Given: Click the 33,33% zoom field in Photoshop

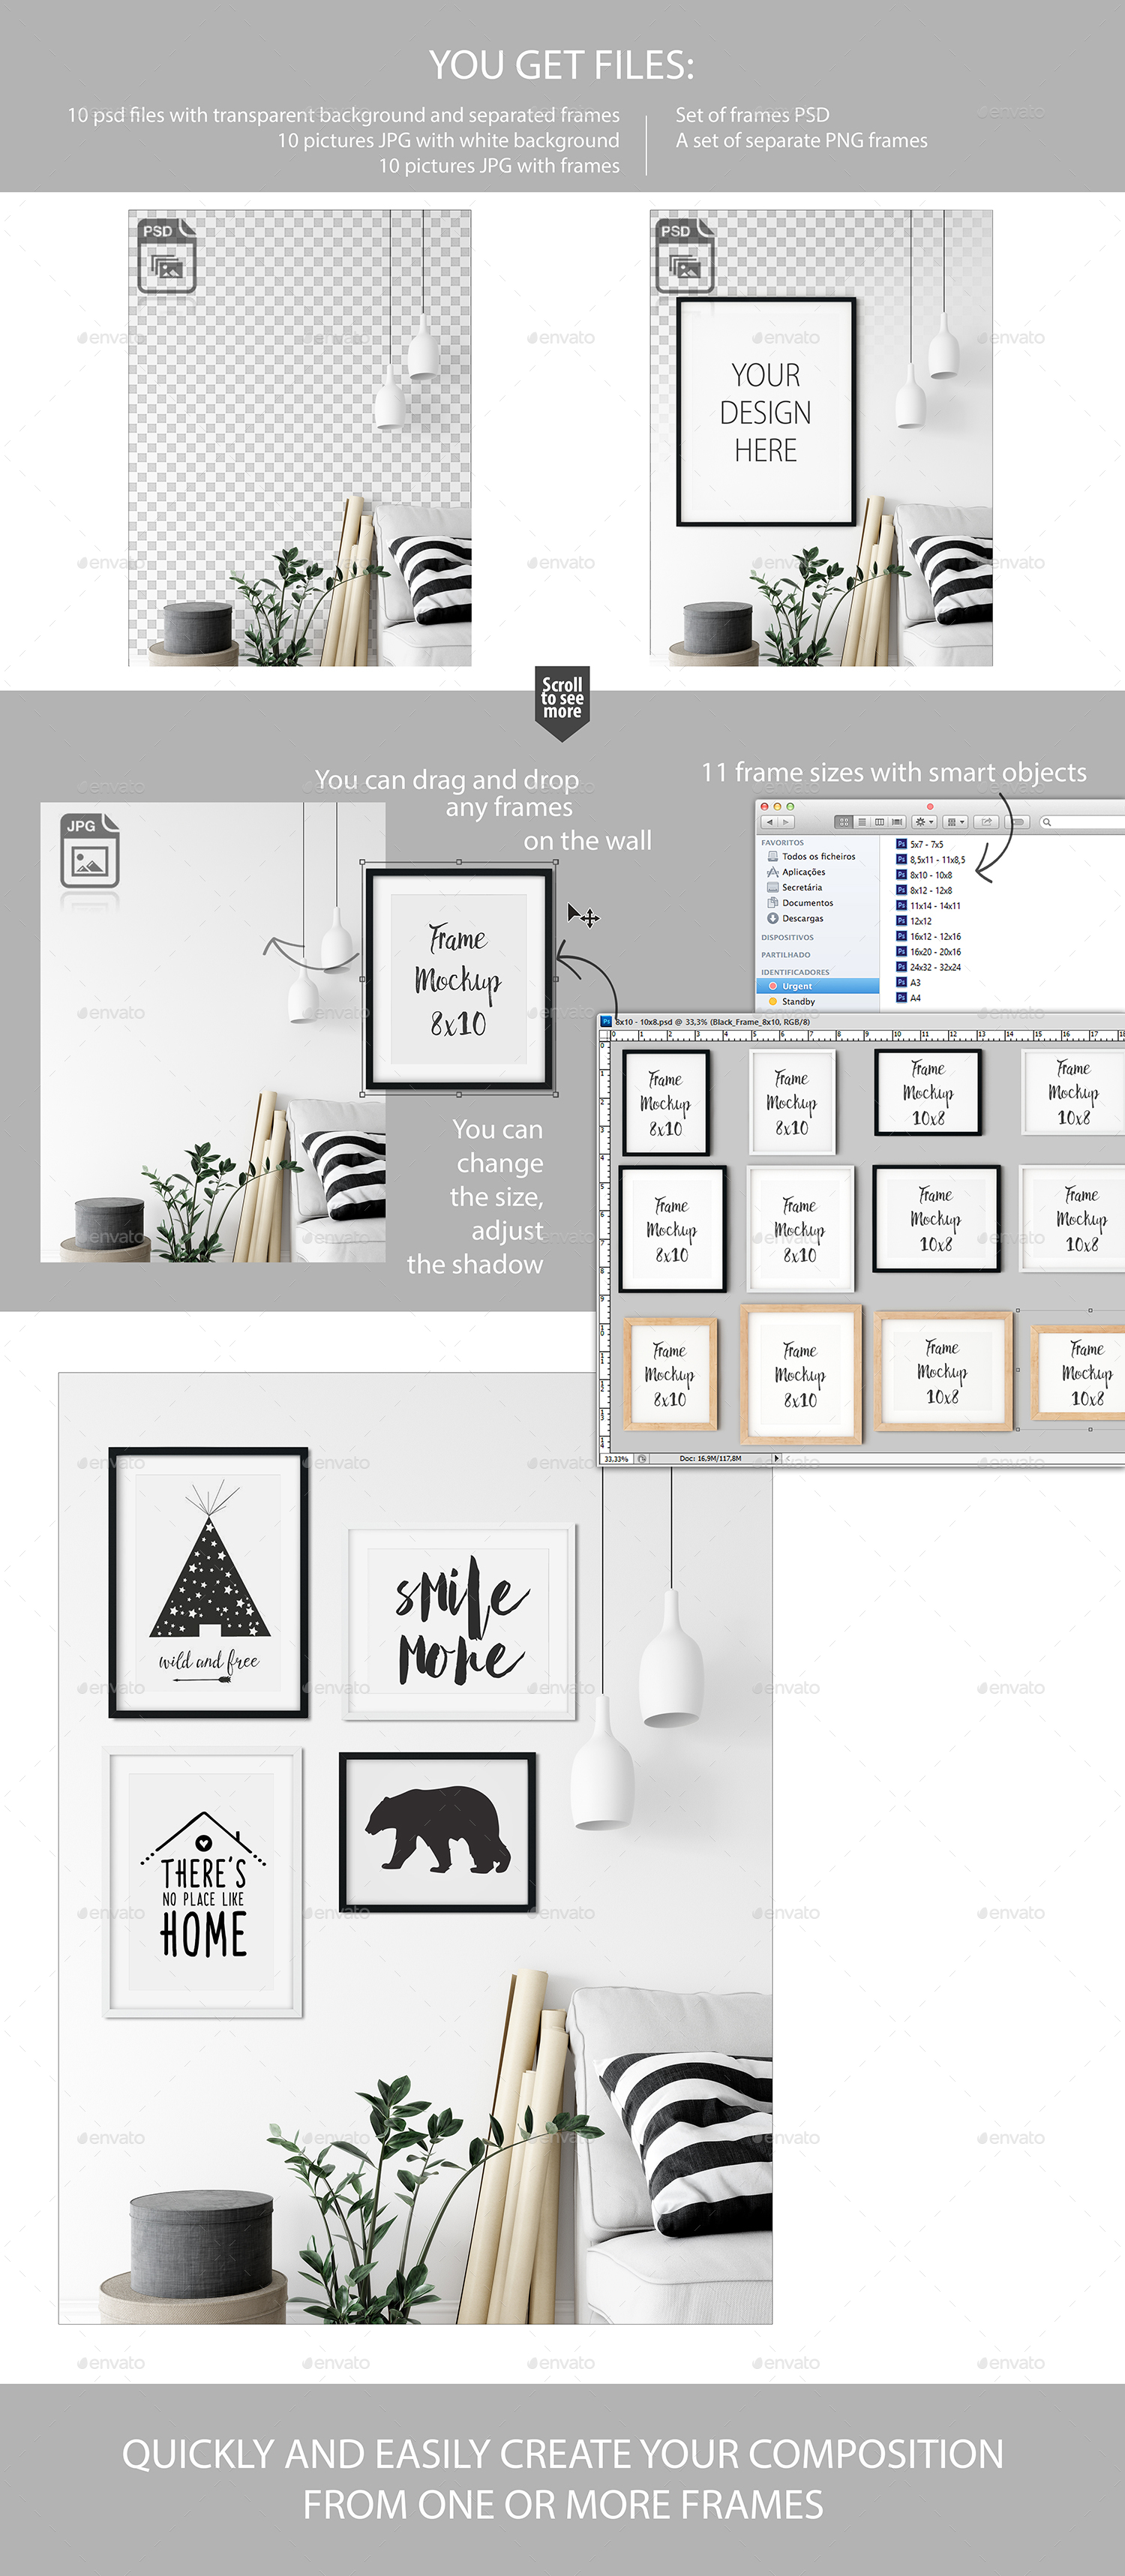Looking at the screenshot, I should (617, 1459).
